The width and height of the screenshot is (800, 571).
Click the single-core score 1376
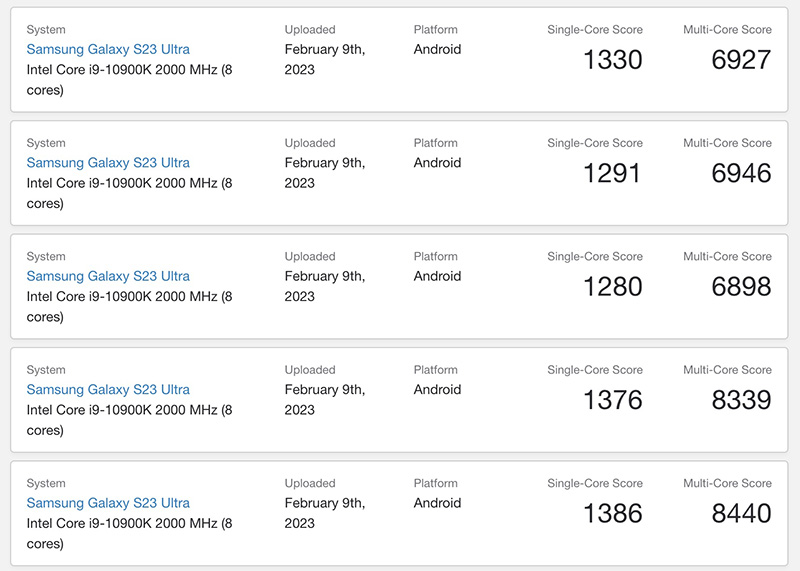(613, 400)
